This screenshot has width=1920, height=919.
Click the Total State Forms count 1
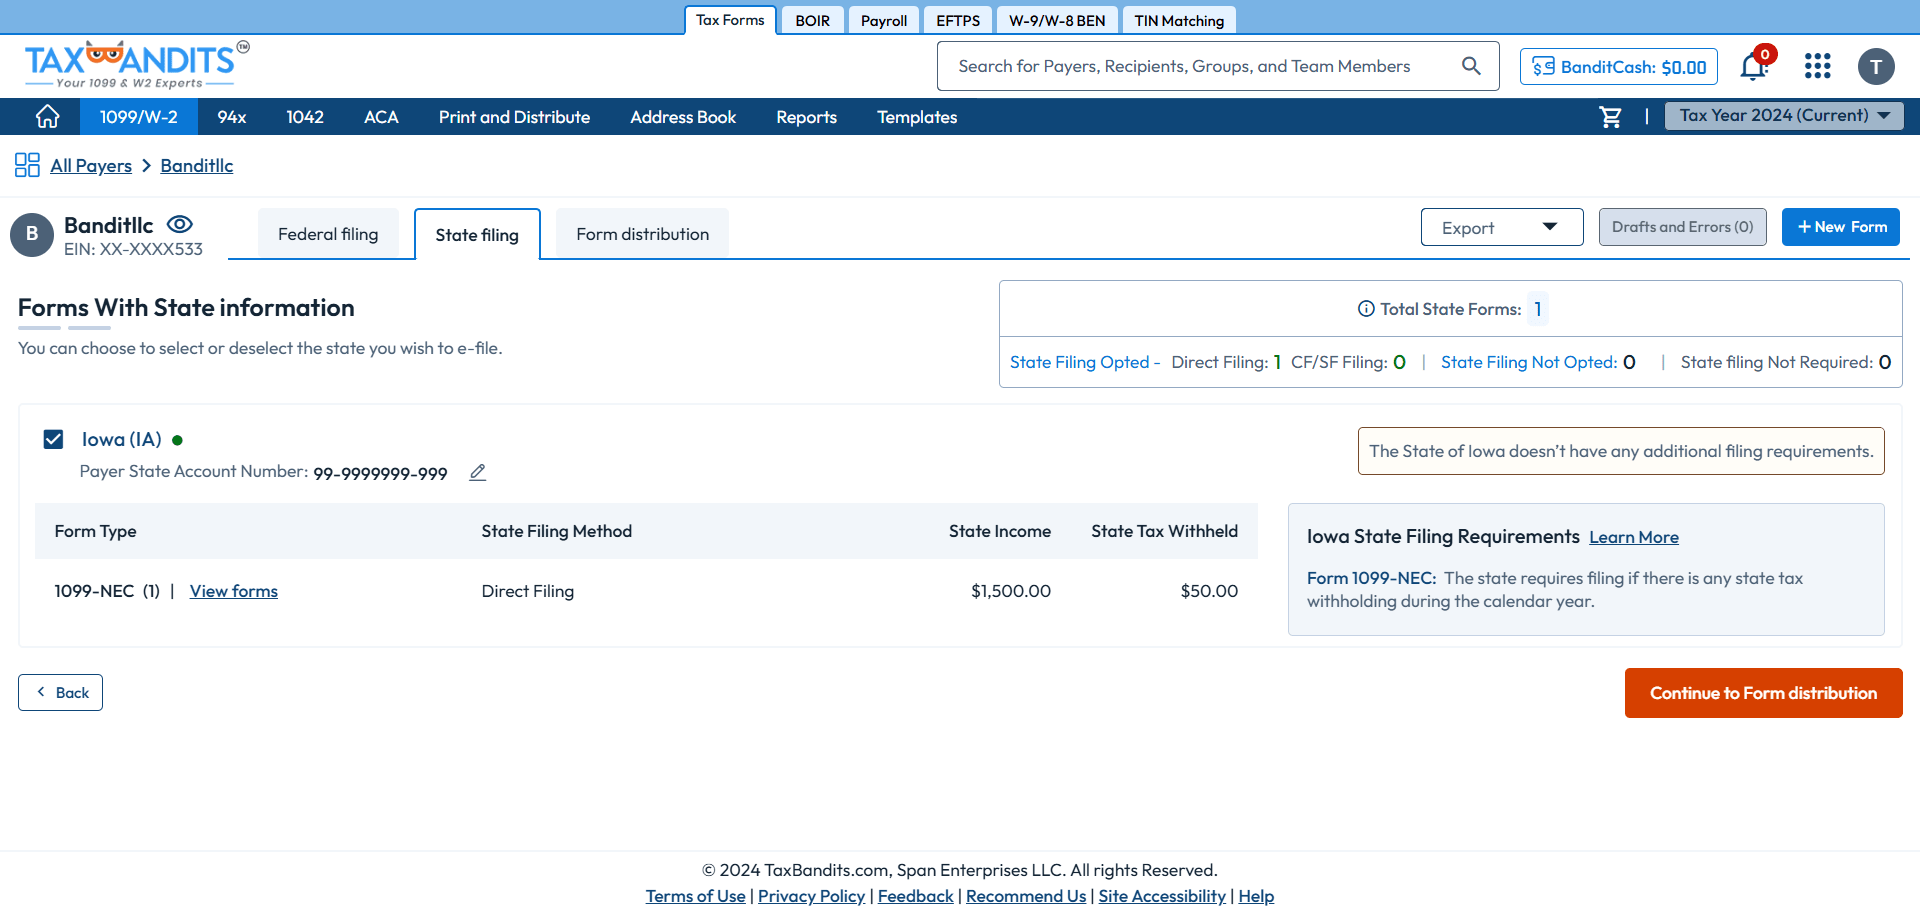(1538, 309)
